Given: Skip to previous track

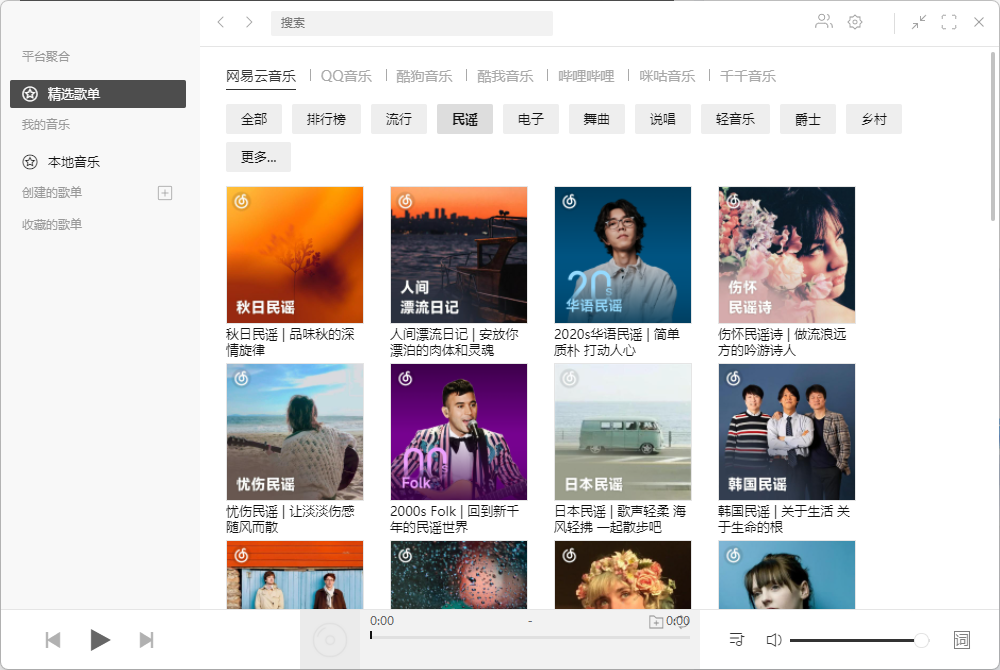Looking at the screenshot, I should click(53, 640).
